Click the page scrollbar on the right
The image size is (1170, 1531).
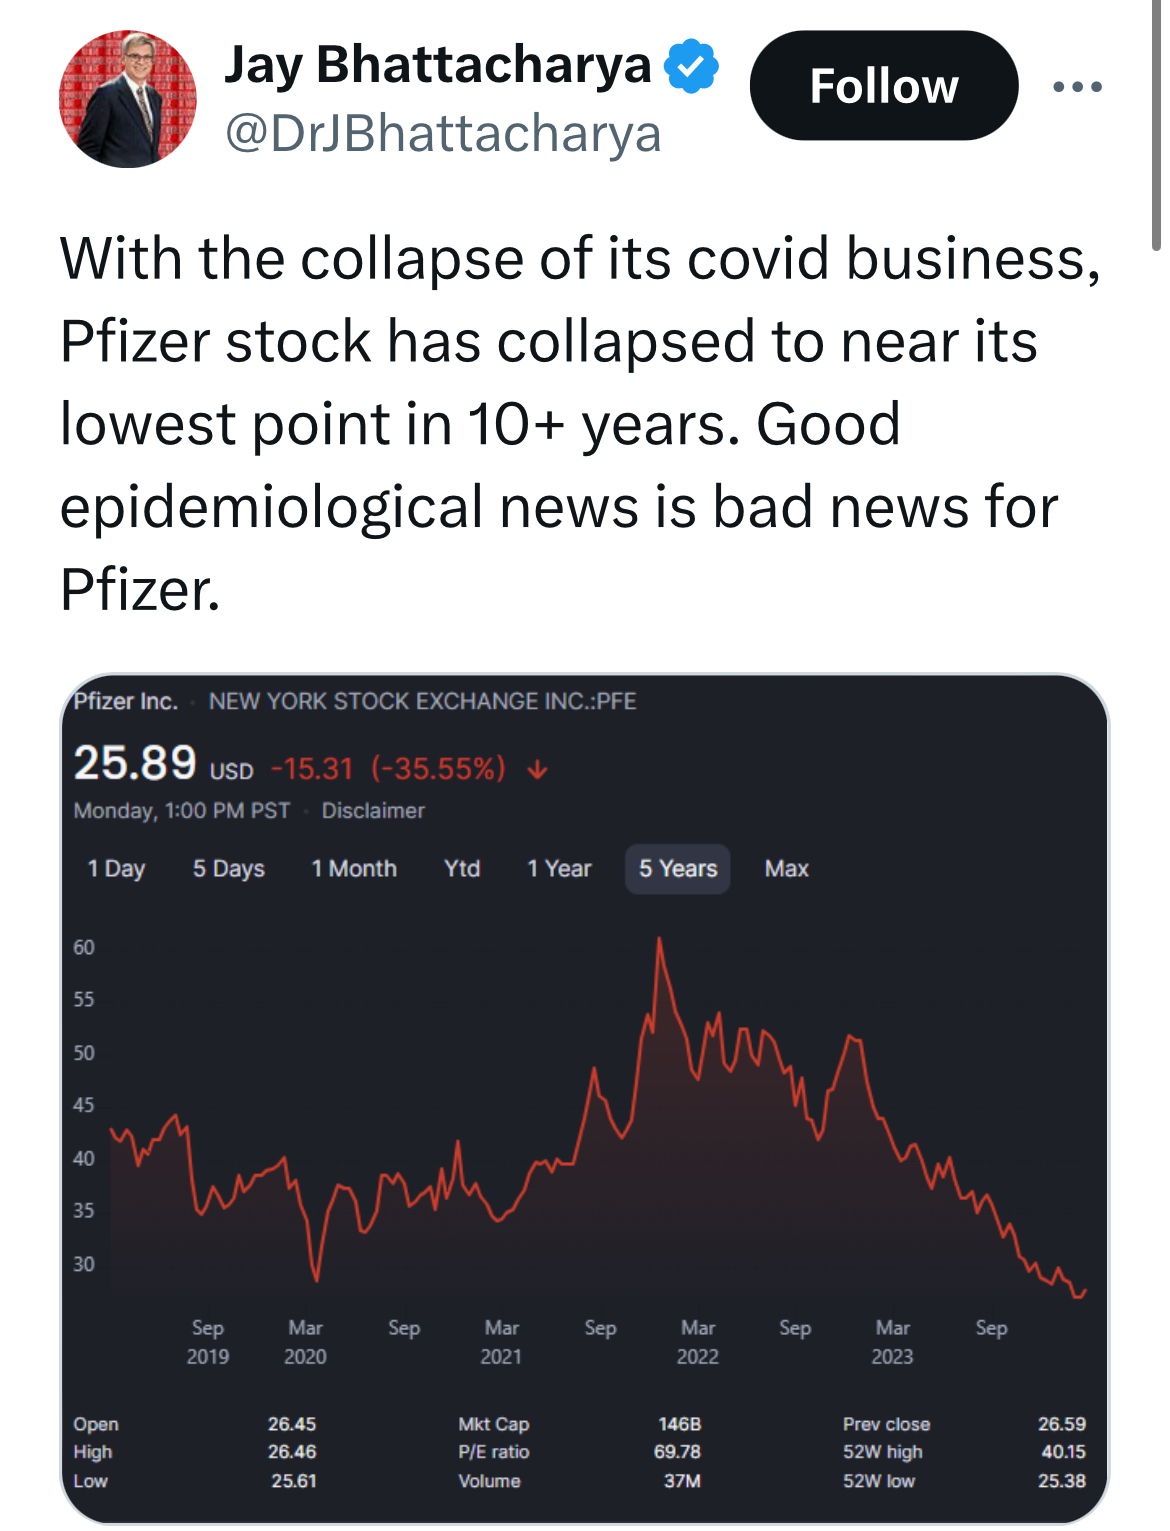coord(1157,125)
